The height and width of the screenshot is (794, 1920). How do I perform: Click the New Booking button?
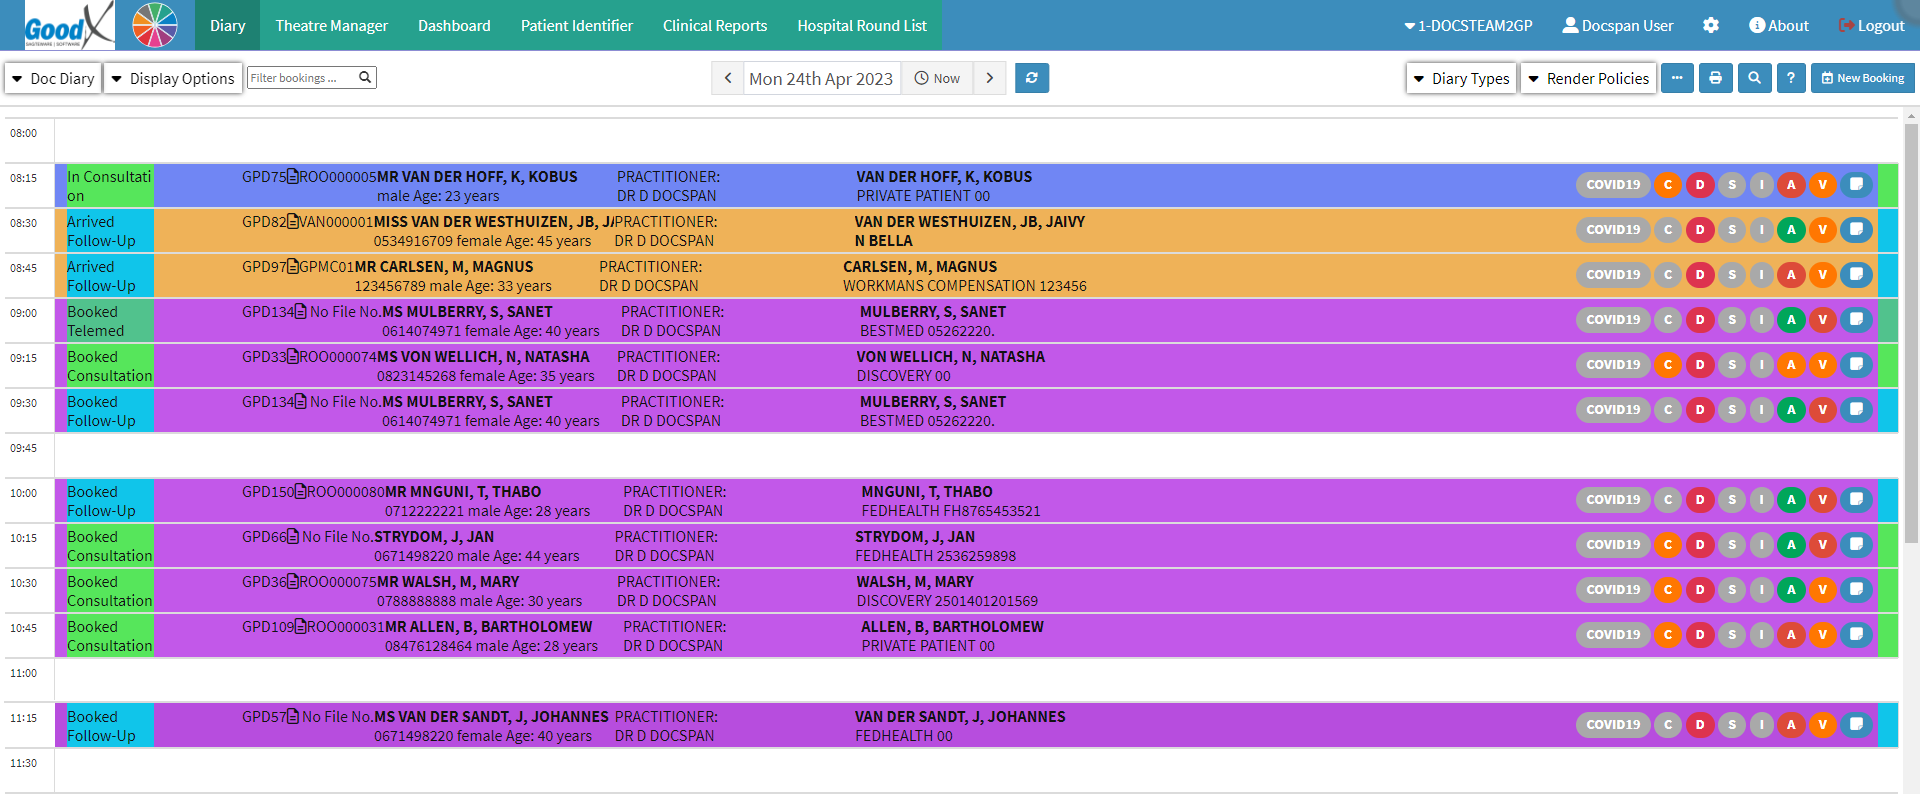point(1862,78)
